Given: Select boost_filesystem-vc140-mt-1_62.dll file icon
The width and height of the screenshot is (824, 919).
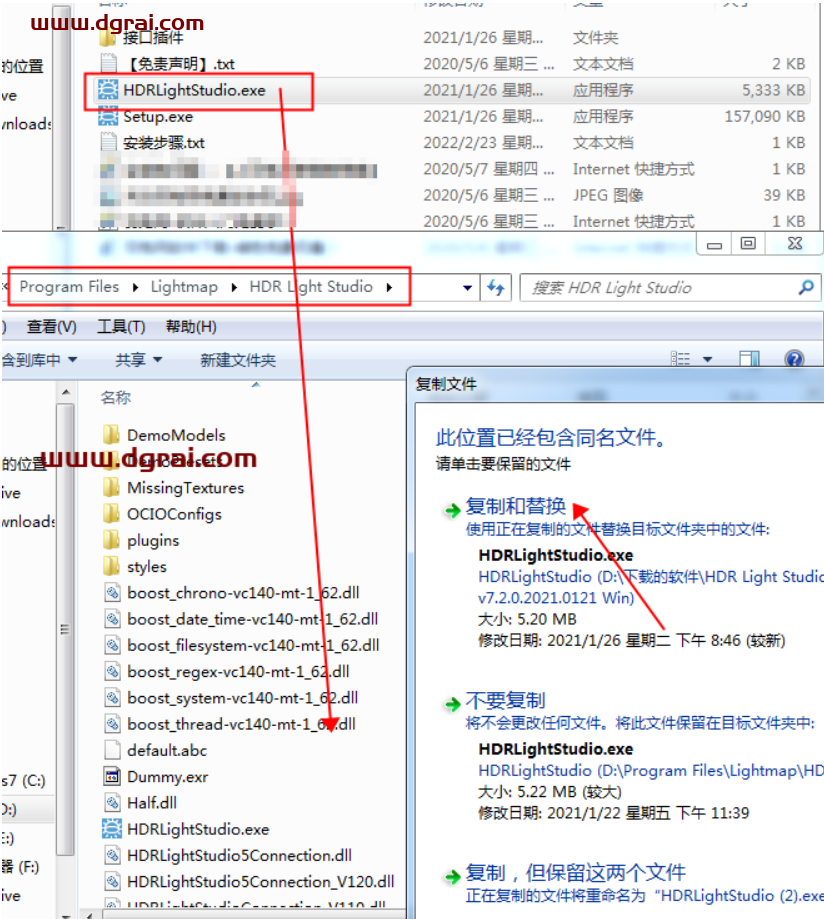Looking at the screenshot, I should coord(112,645).
